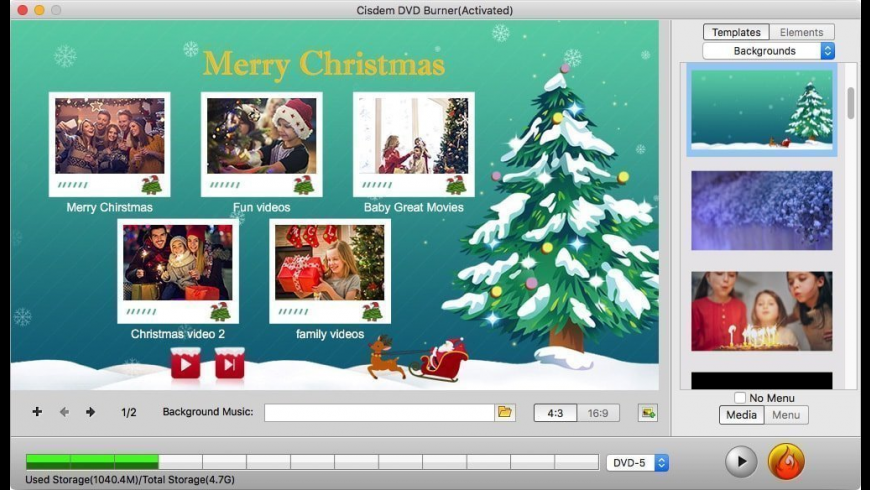The width and height of the screenshot is (870, 490).
Task: Click the 'Baby Great Movies' caption label
Action: click(x=413, y=208)
